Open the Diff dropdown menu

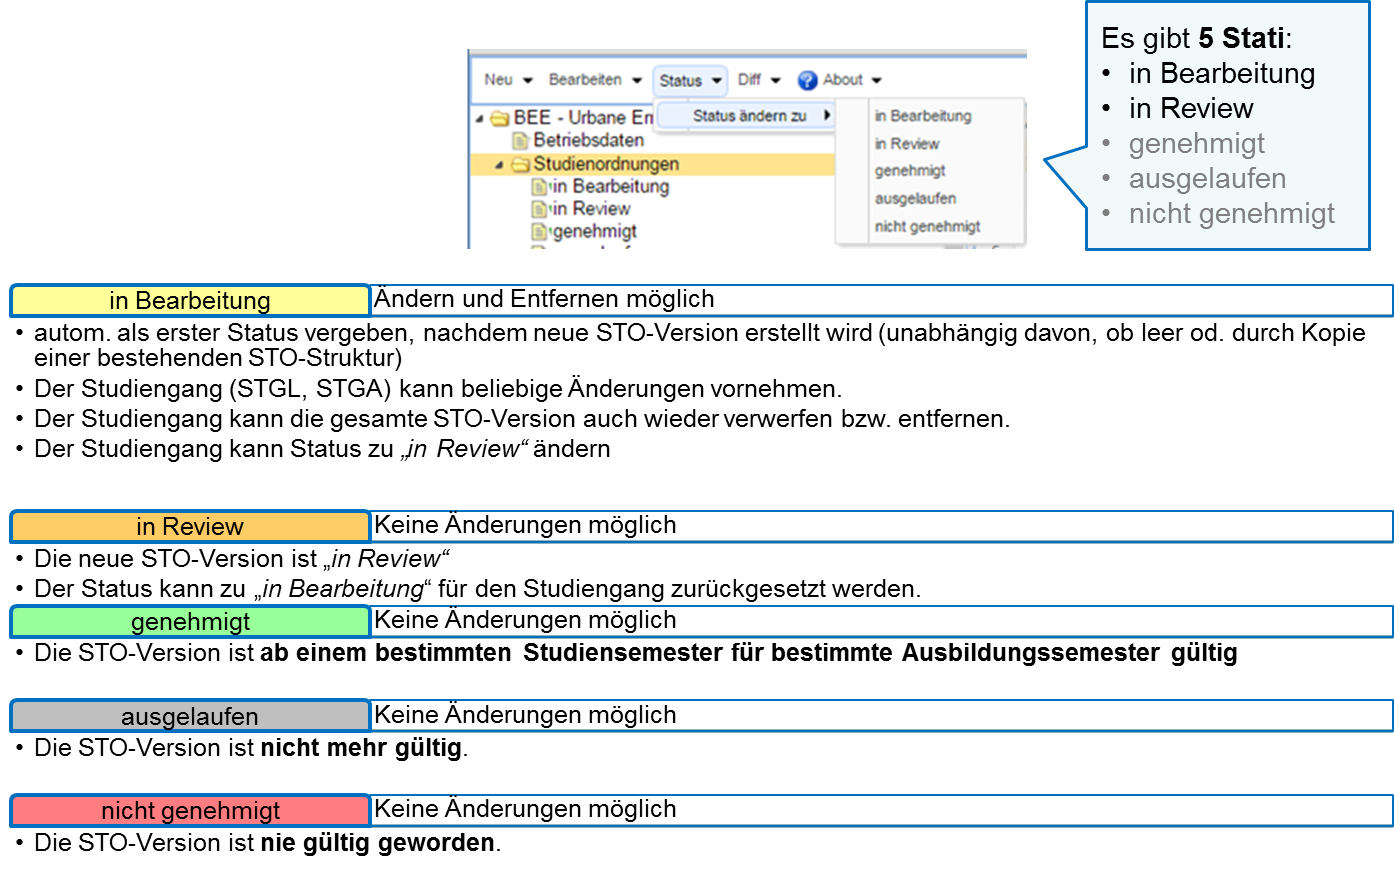[x=758, y=80]
